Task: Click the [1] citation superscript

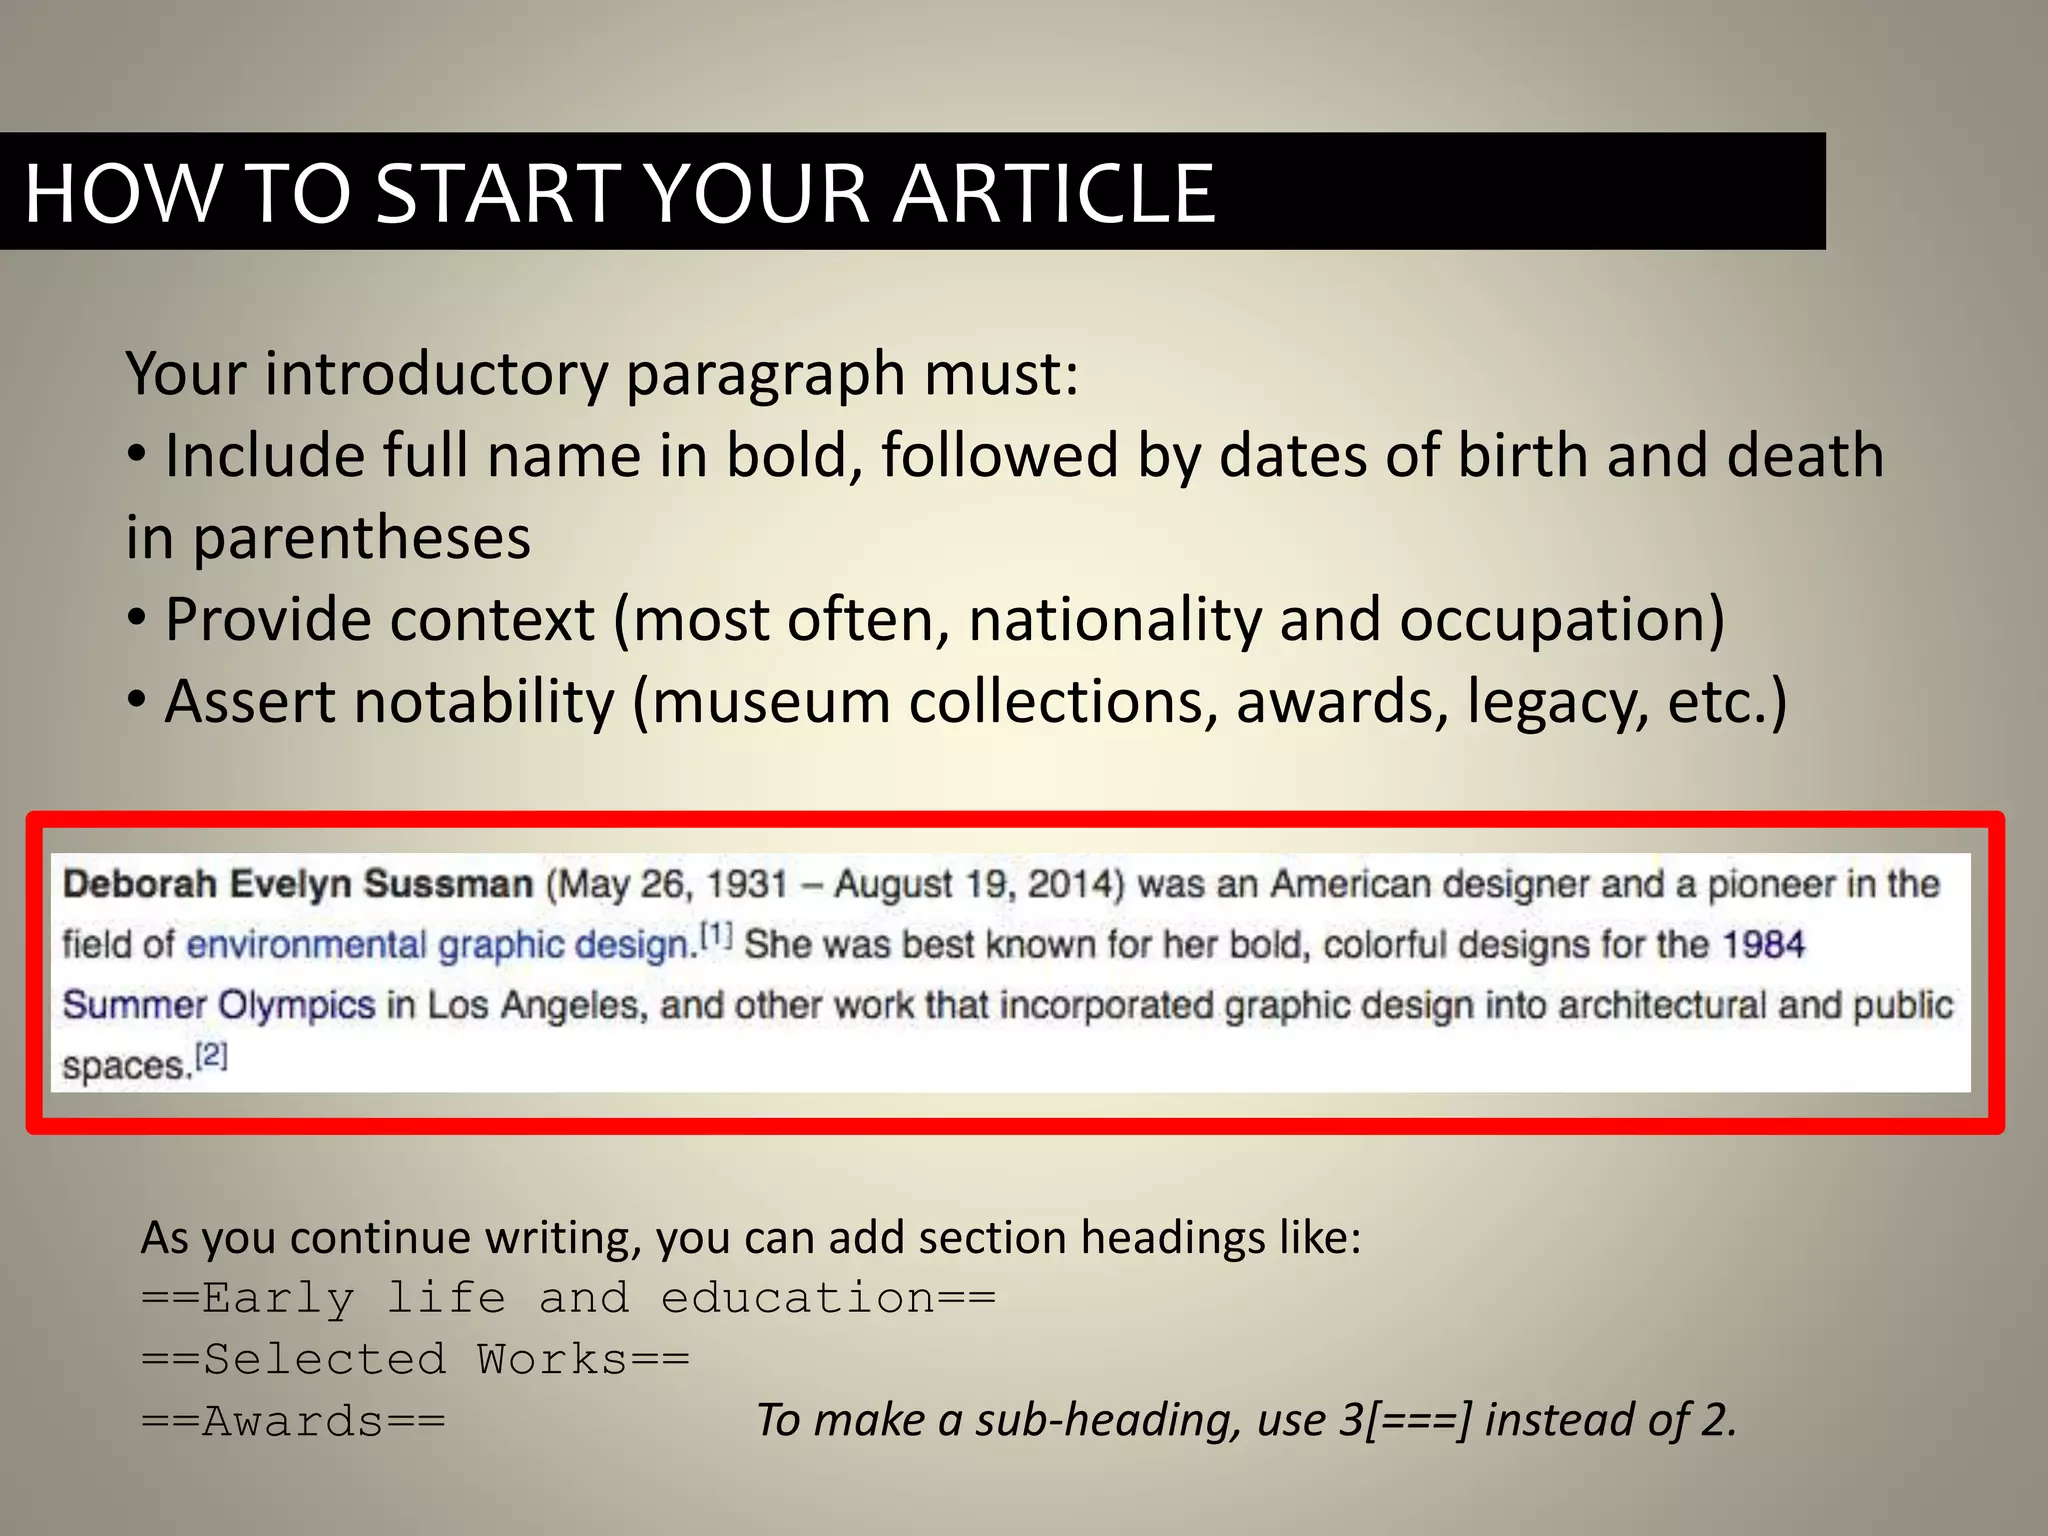Action: pos(716,937)
